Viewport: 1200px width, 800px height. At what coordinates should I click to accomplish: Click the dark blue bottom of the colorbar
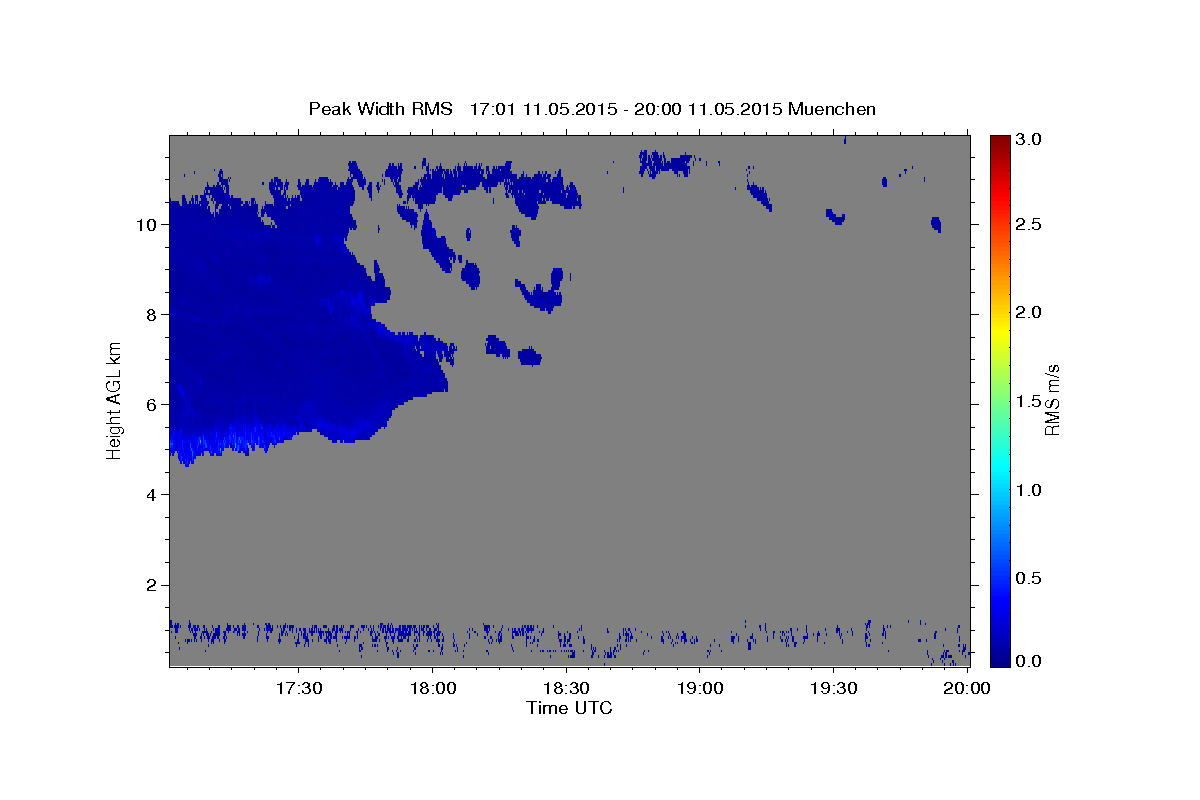tap(1000, 658)
